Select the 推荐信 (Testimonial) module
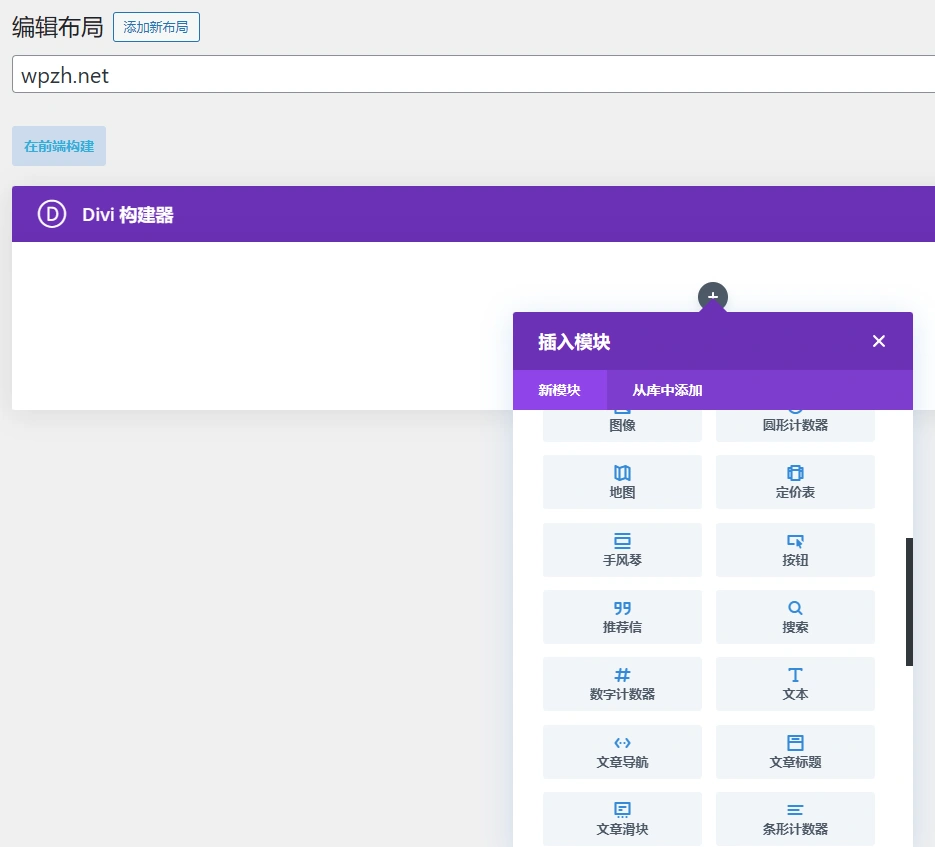 click(621, 617)
